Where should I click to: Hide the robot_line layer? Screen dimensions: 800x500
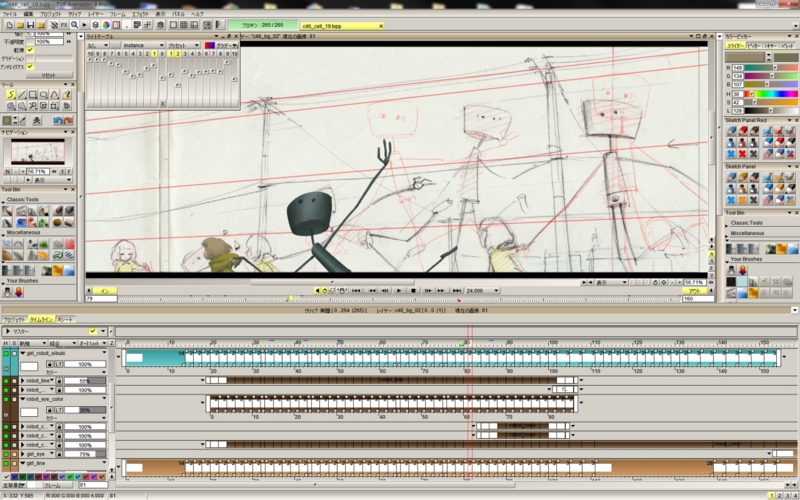(x=6, y=381)
